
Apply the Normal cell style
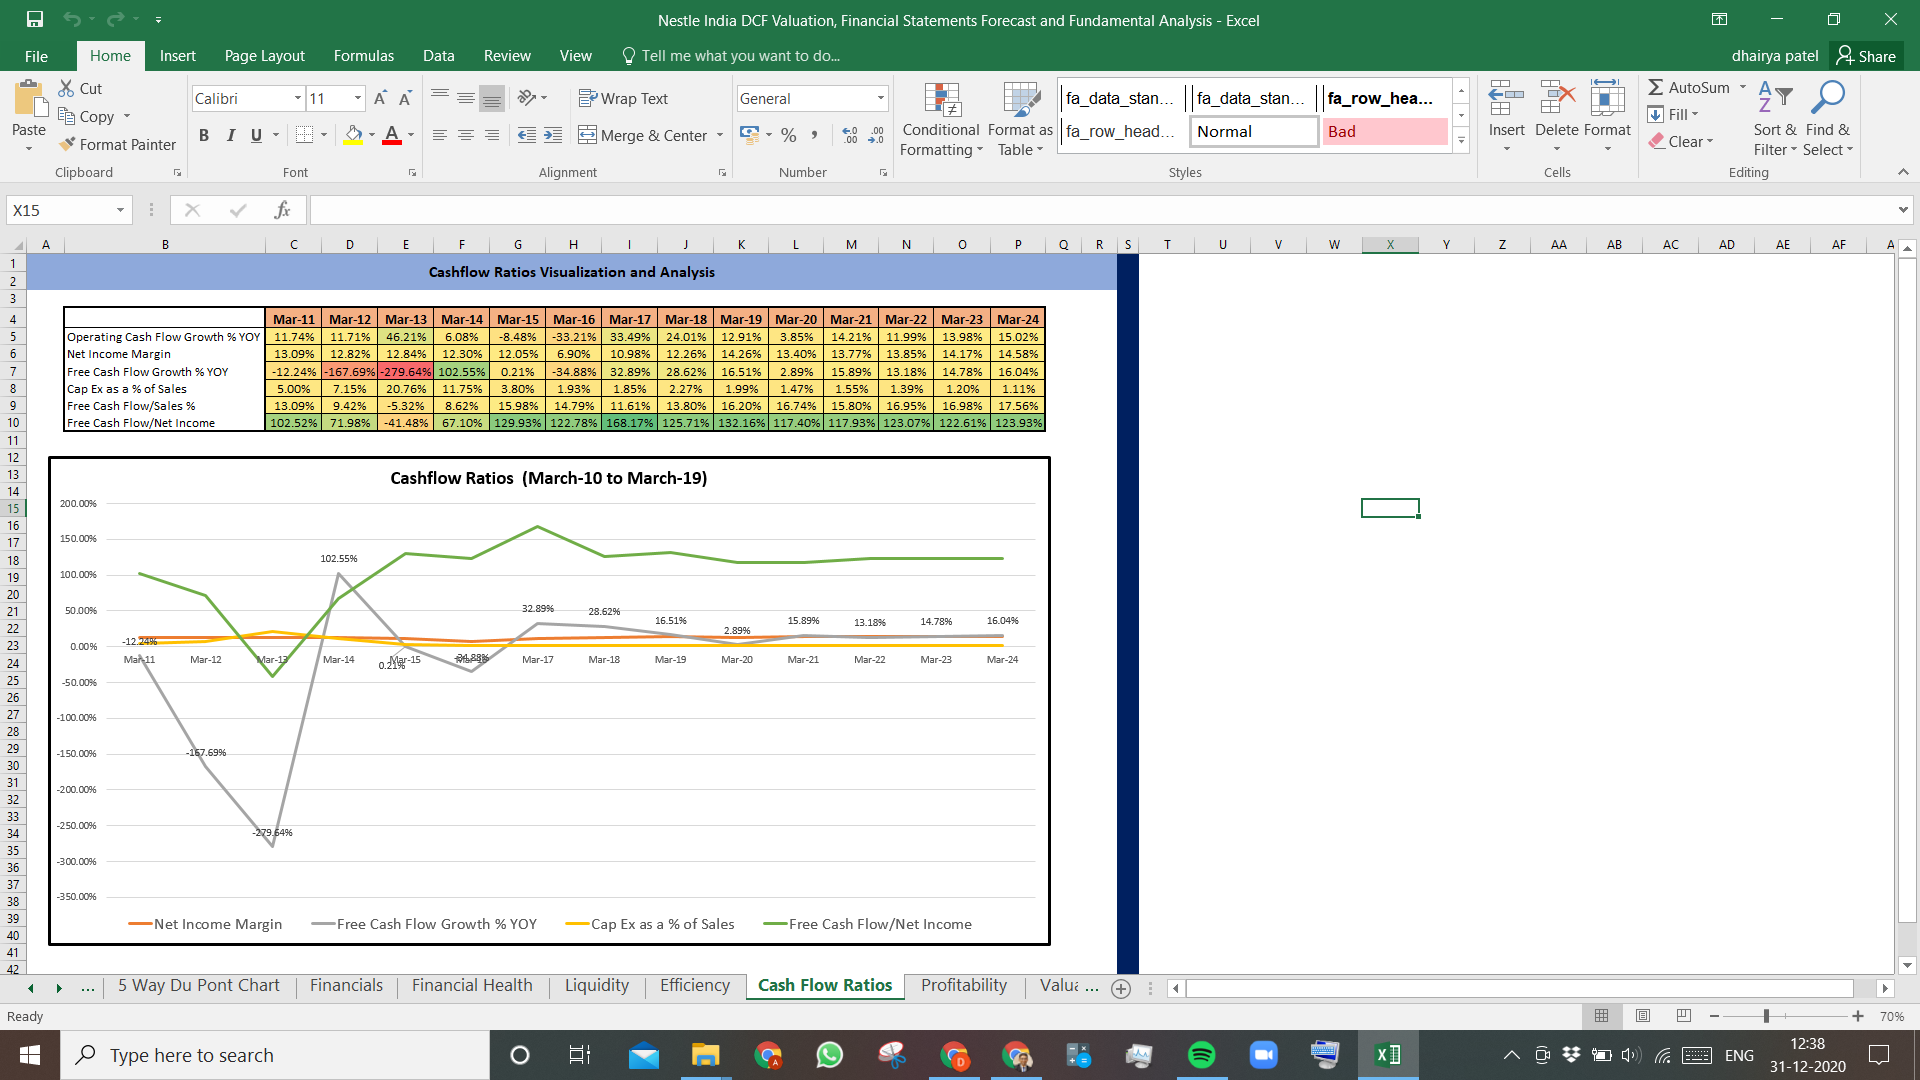[x=1254, y=131]
